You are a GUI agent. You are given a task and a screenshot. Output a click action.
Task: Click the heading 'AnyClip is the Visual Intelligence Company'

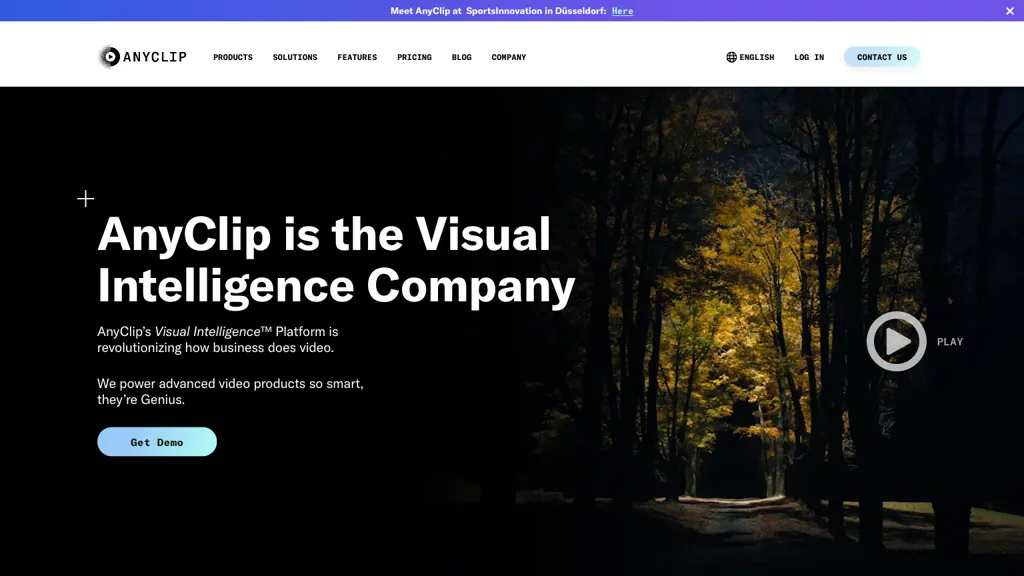[336, 260]
